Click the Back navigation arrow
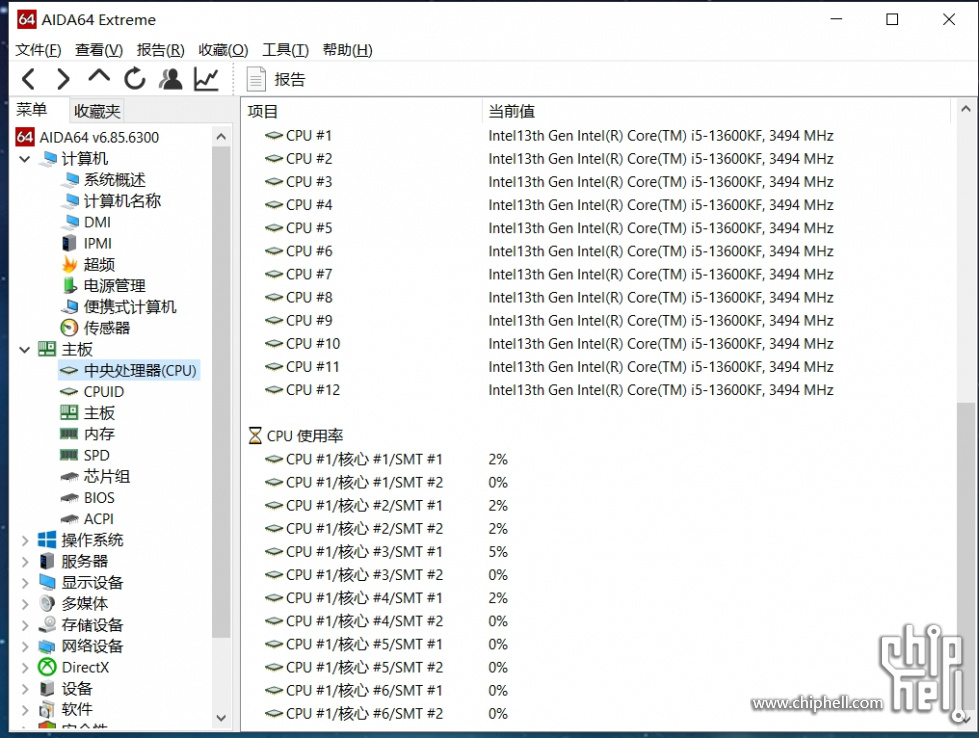The width and height of the screenshot is (979, 738). pyautogui.click(x=29, y=79)
